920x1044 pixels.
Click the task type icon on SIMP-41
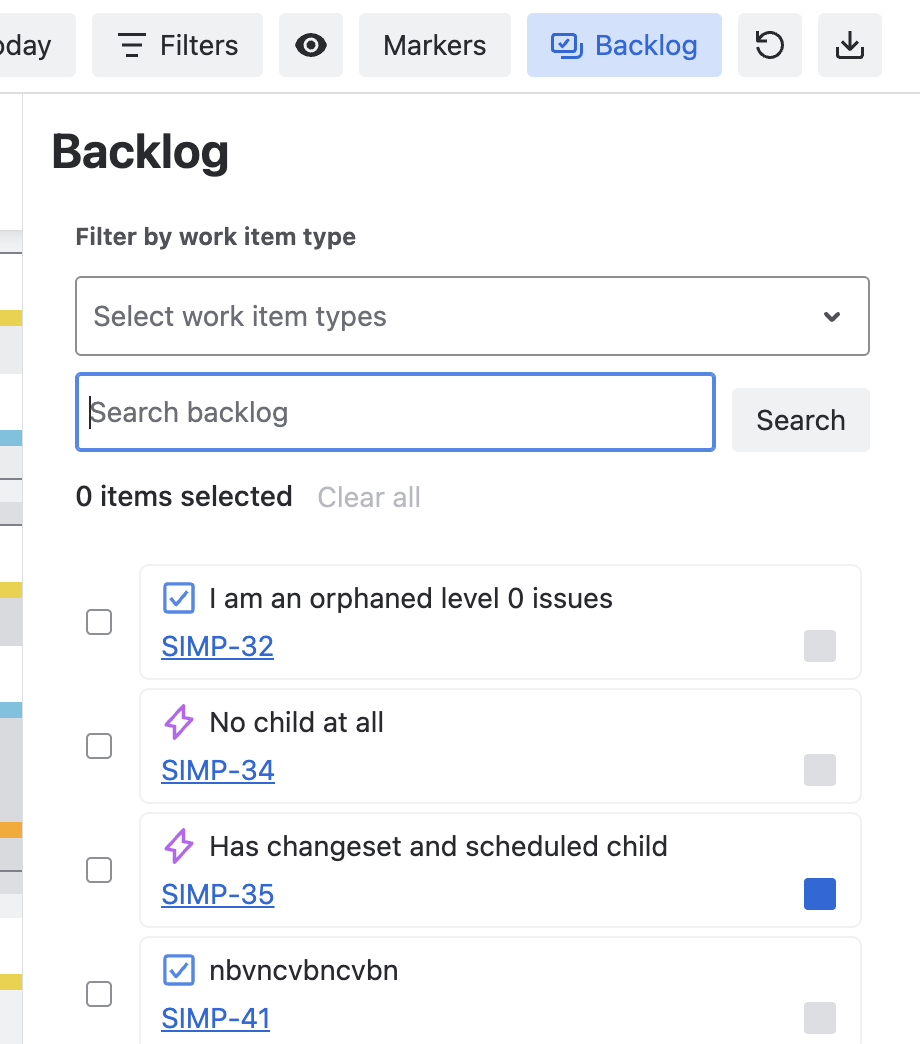click(x=178, y=970)
